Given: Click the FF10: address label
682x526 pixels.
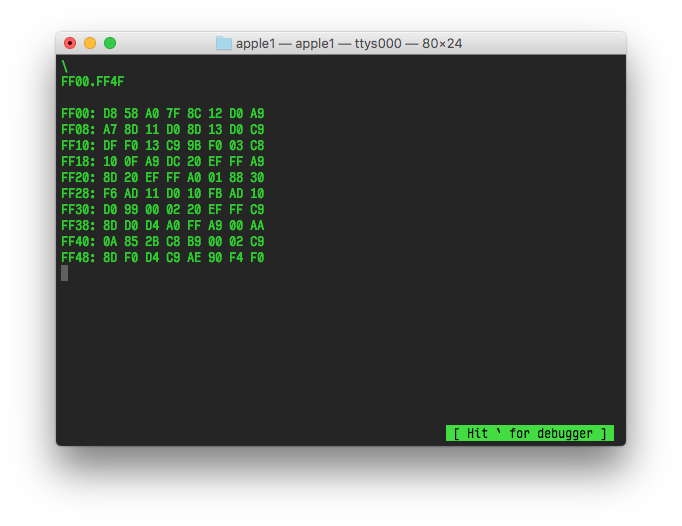Looking at the screenshot, I should [78, 146].
